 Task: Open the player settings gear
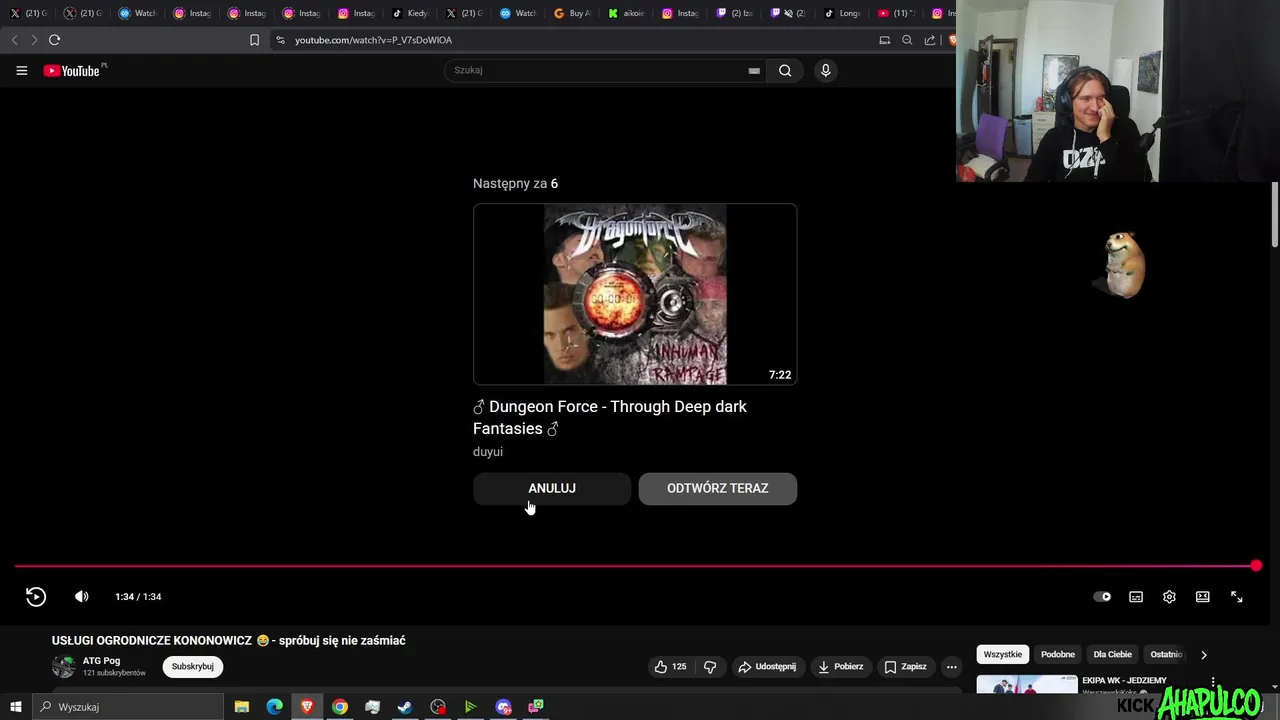(x=1169, y=597)
